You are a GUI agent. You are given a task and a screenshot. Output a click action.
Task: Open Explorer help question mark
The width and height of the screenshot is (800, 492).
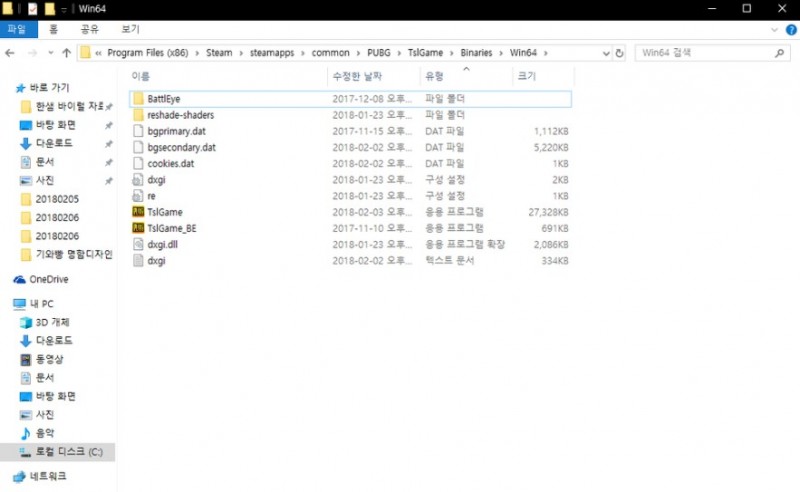point(791,30)
